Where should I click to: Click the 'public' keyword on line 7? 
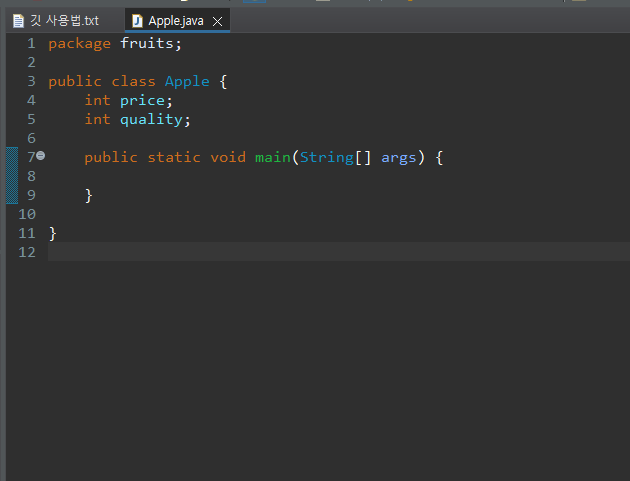pos(111,158)
